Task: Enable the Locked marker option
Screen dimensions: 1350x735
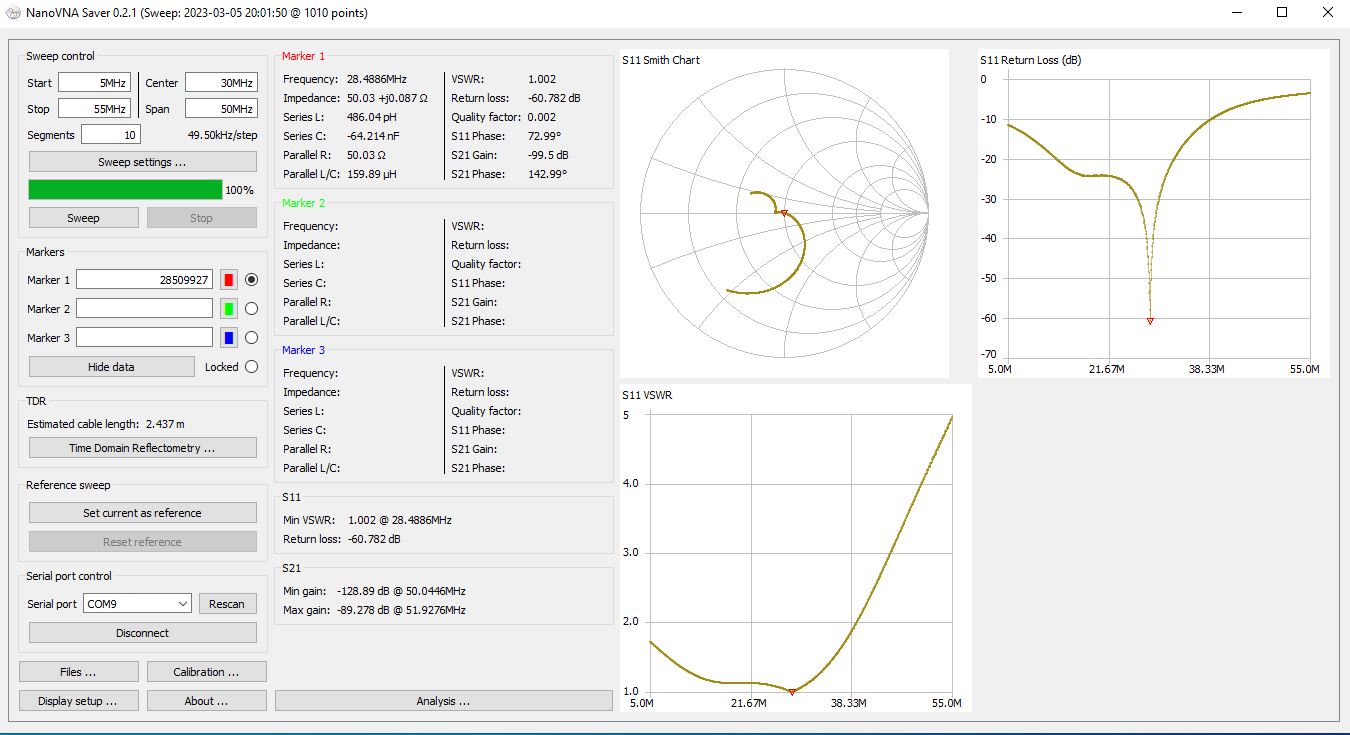Action: 251,367
